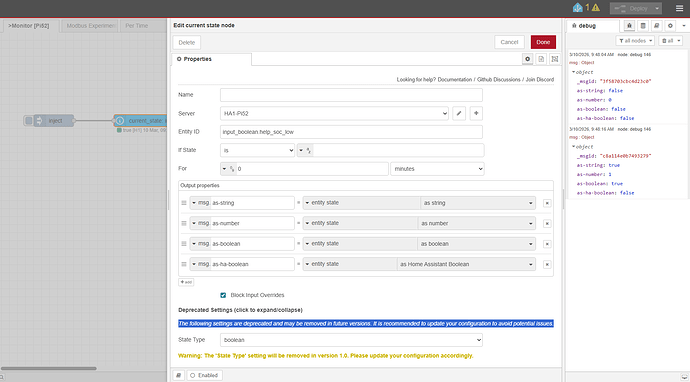Open the 'as boolean' format dropdown
This screenshot has height=382, width=690.
coord(476,244)
